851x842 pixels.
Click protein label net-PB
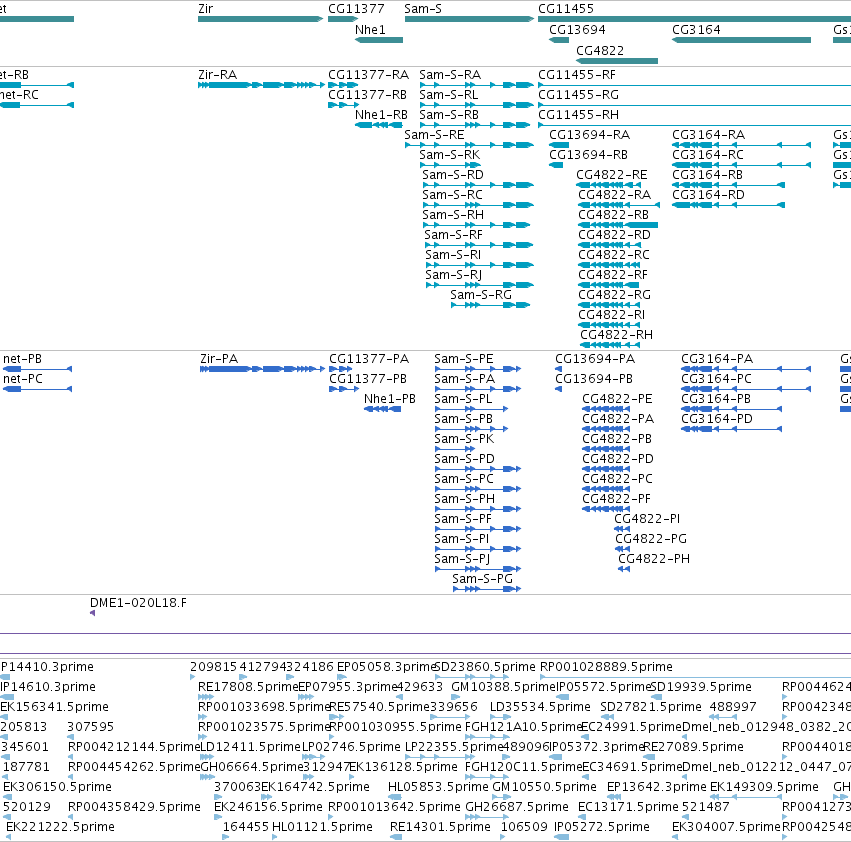click(x=22, y=359)
